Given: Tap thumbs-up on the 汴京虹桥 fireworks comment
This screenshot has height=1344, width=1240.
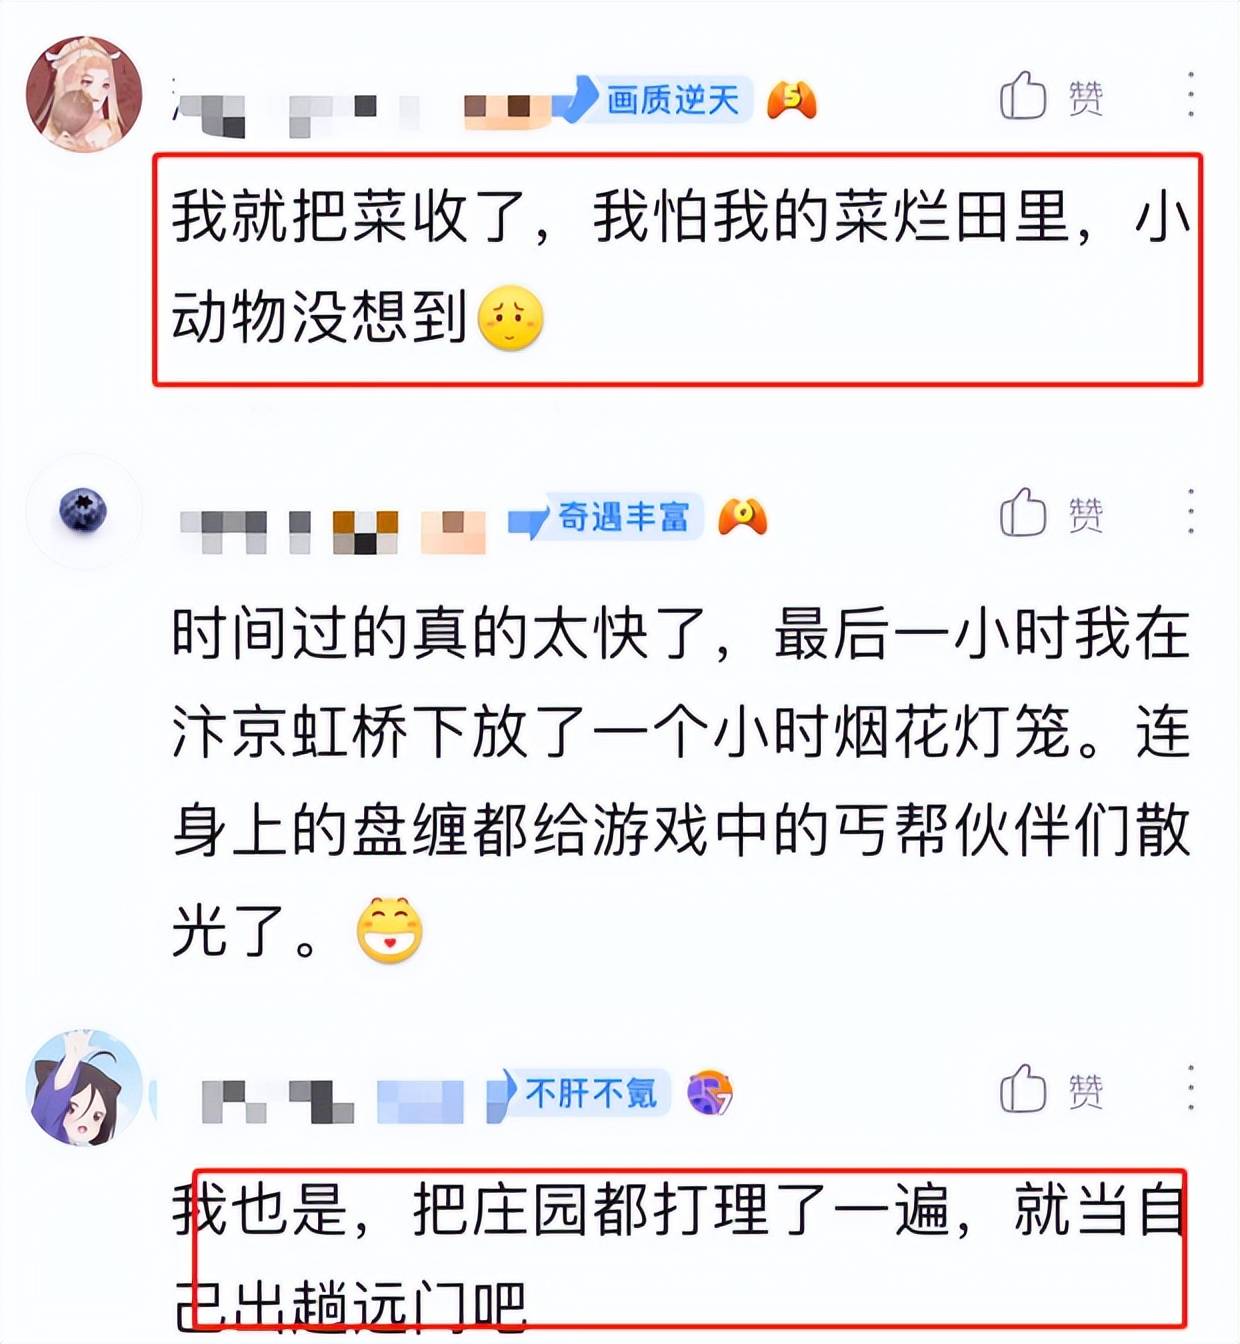Looking at the screenshot, I should click(x=1051, y=513).
